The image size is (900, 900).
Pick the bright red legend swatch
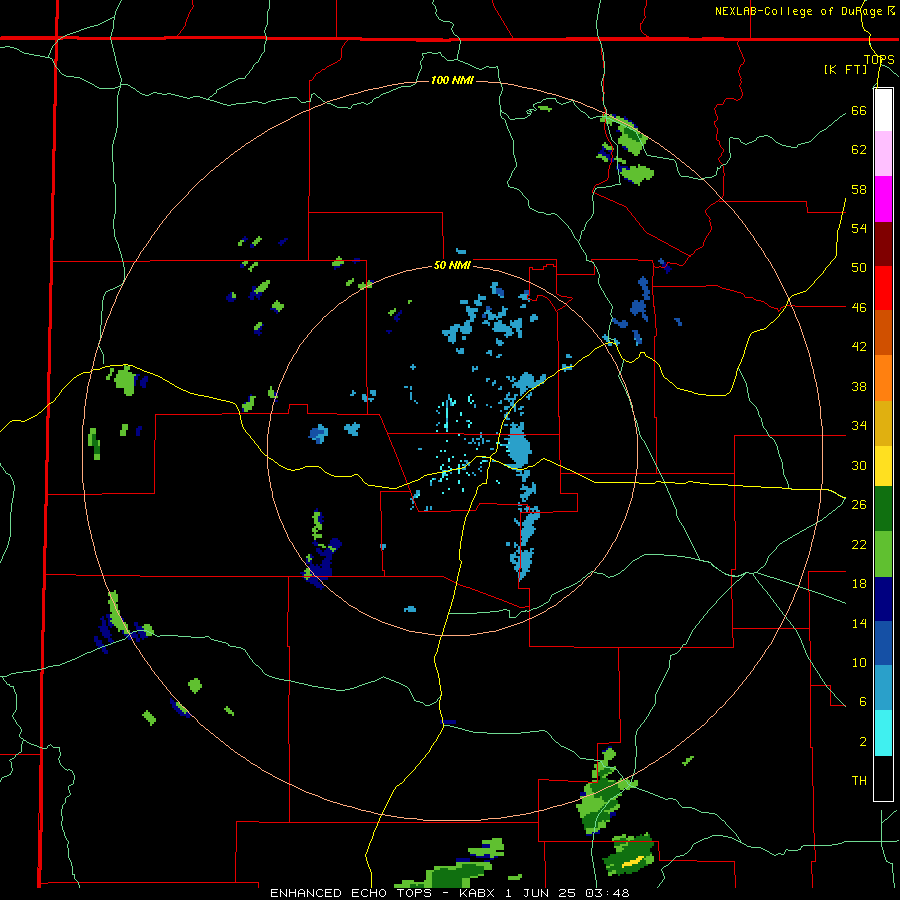click(883, 288)
